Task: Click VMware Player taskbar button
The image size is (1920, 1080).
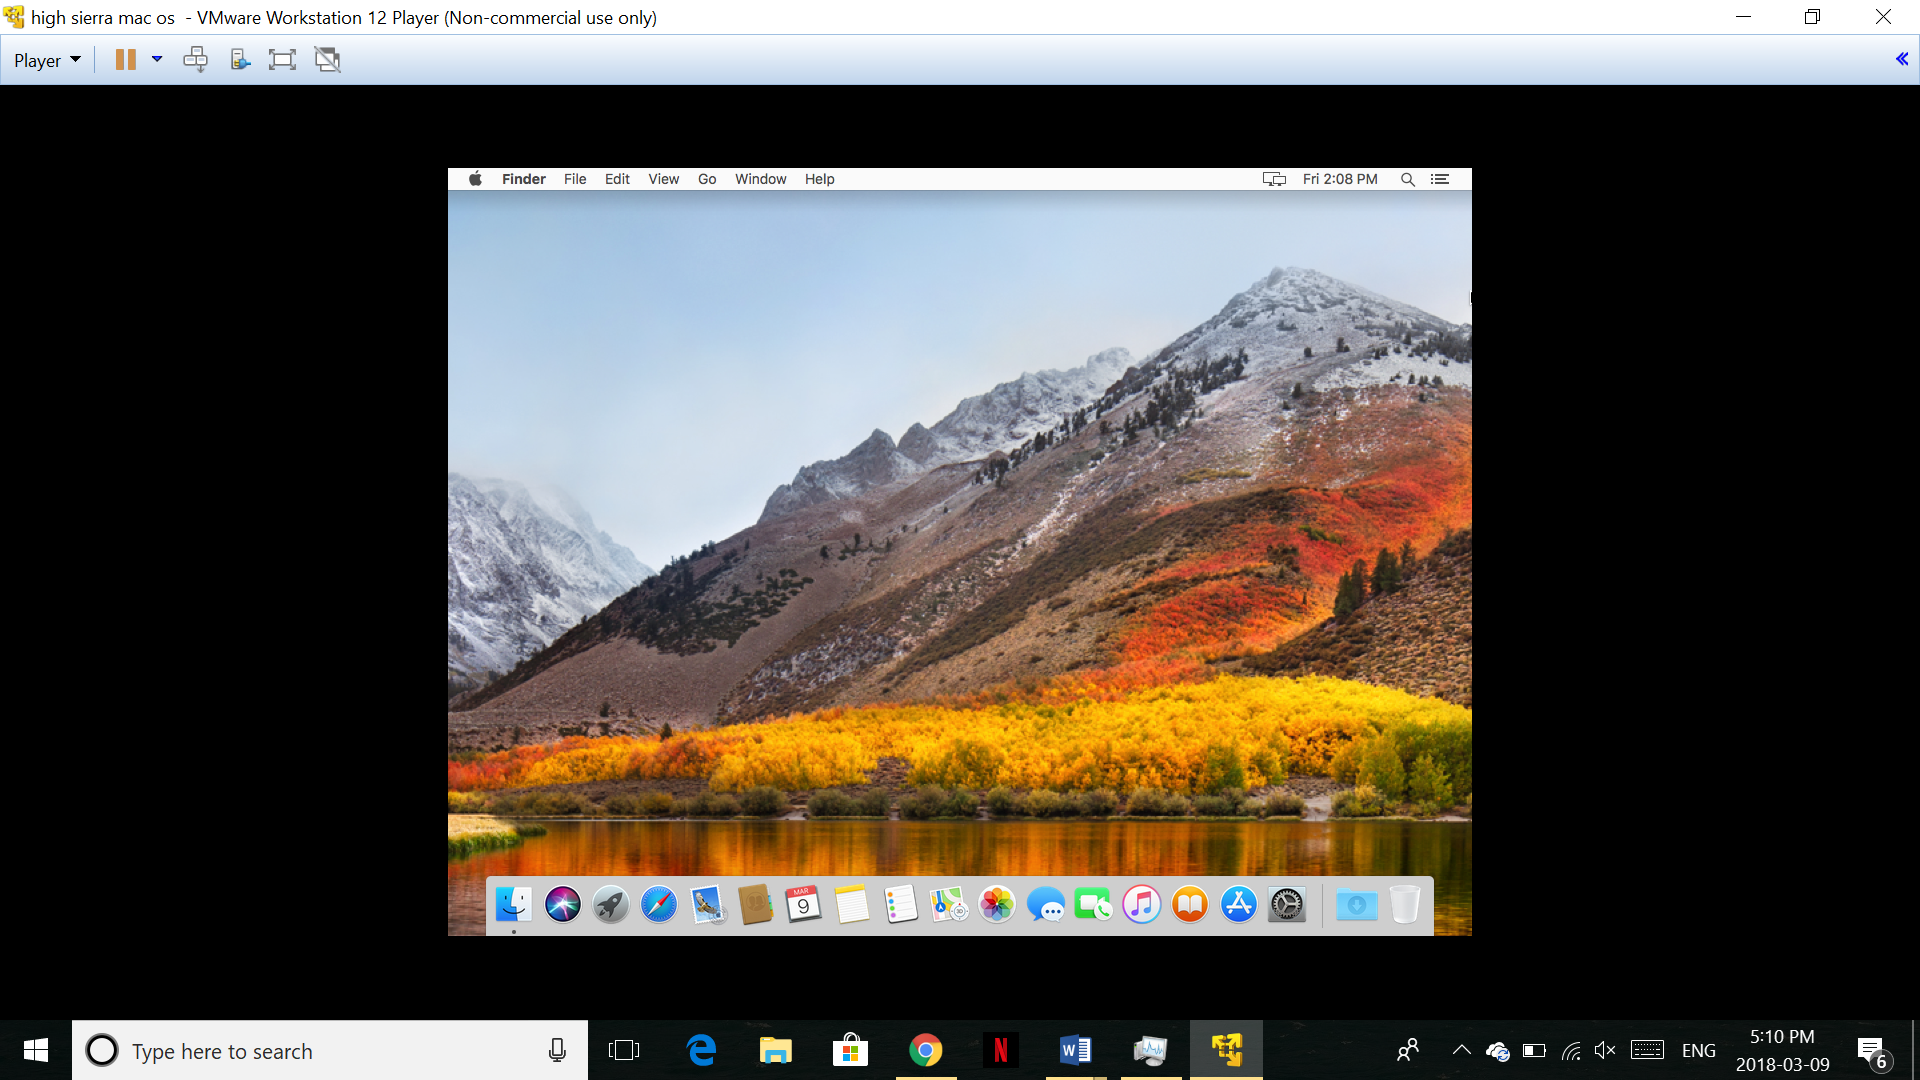Action: [1226, 1050]
